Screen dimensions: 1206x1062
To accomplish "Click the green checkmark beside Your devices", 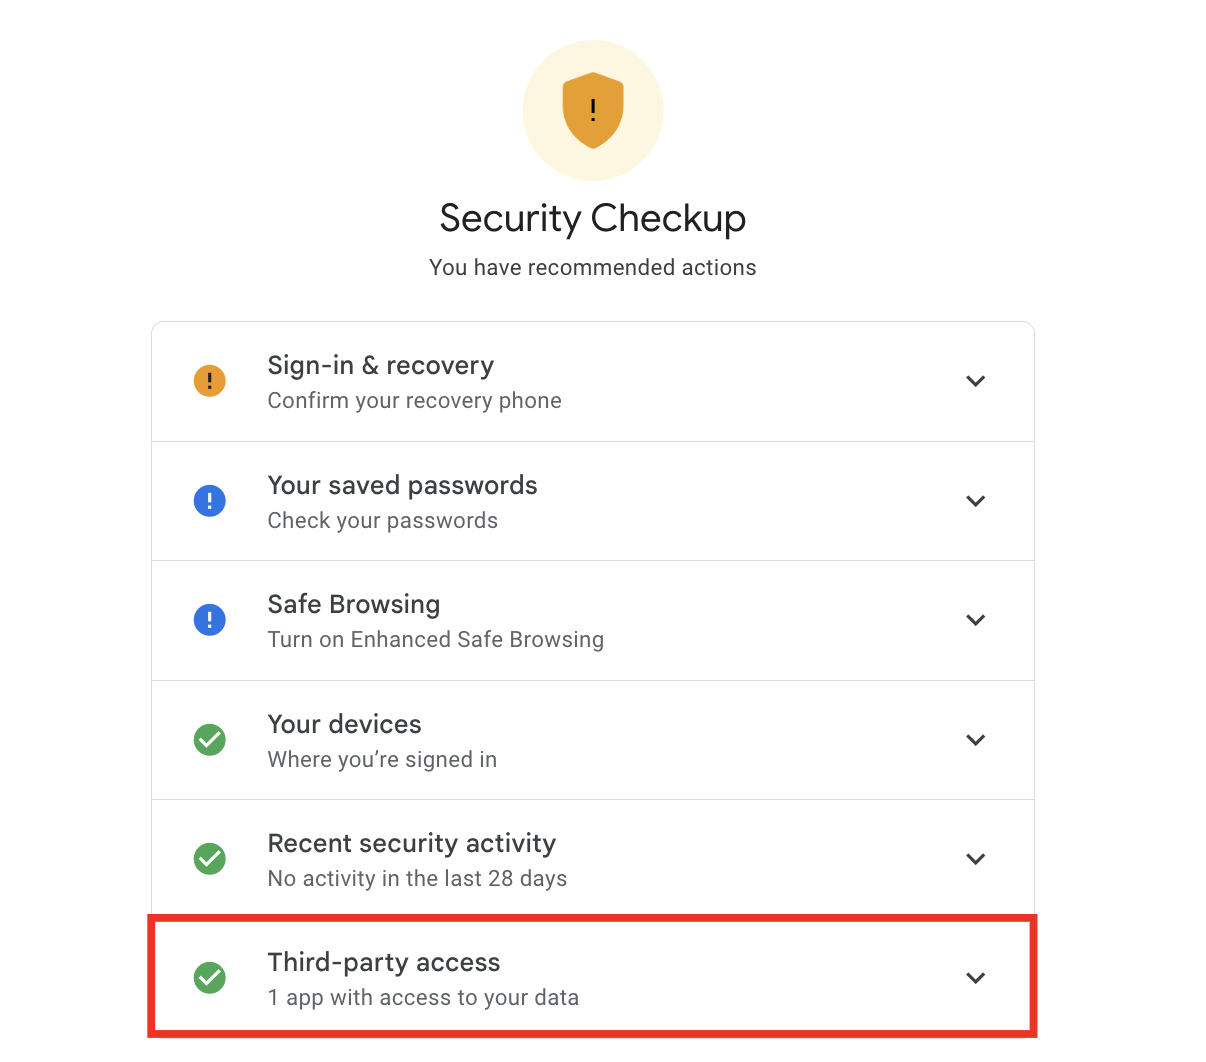I will point(210,740).
